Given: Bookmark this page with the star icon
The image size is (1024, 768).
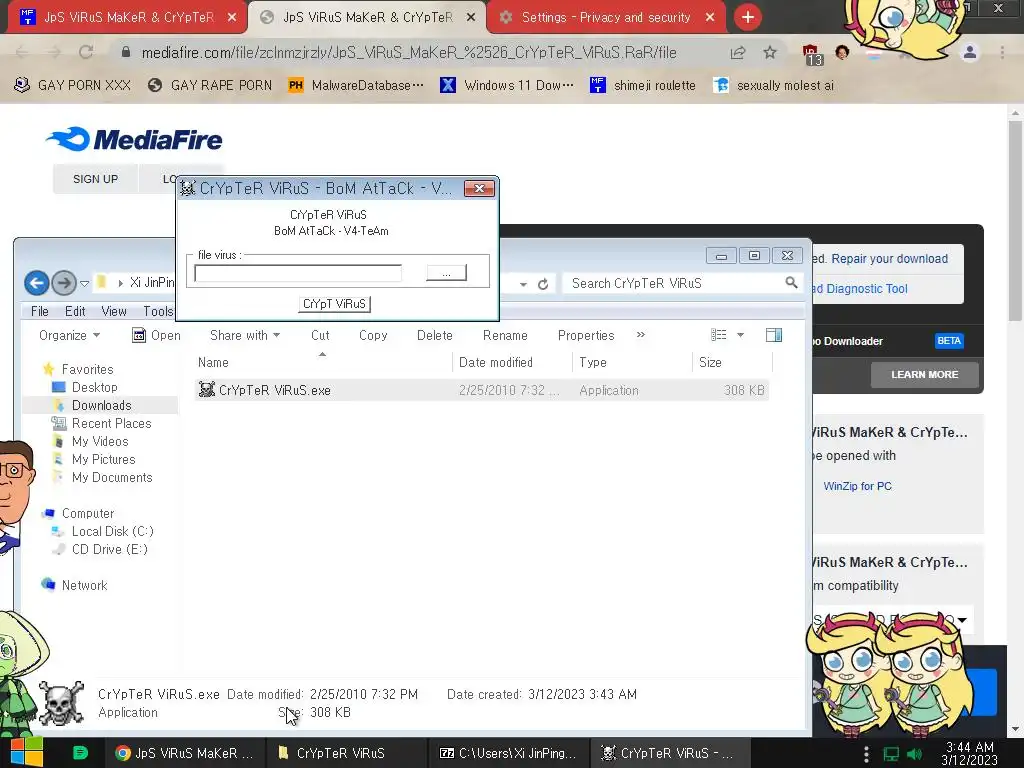Looking at the screenshot, I should click(x=770, y=52).
